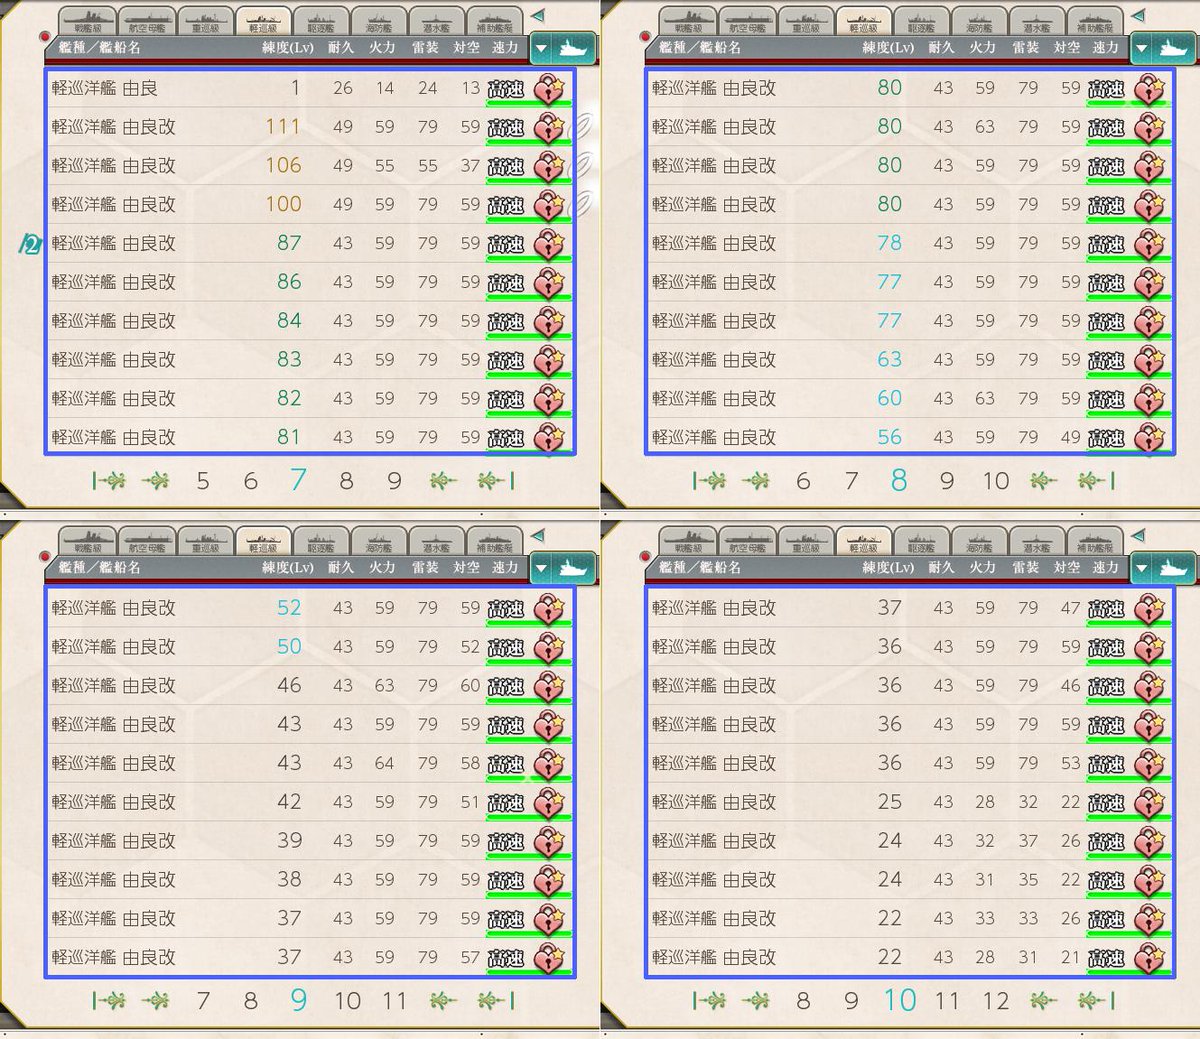
Task: Go to page 11 in page 9 panel
Action: click(395, 1001)
